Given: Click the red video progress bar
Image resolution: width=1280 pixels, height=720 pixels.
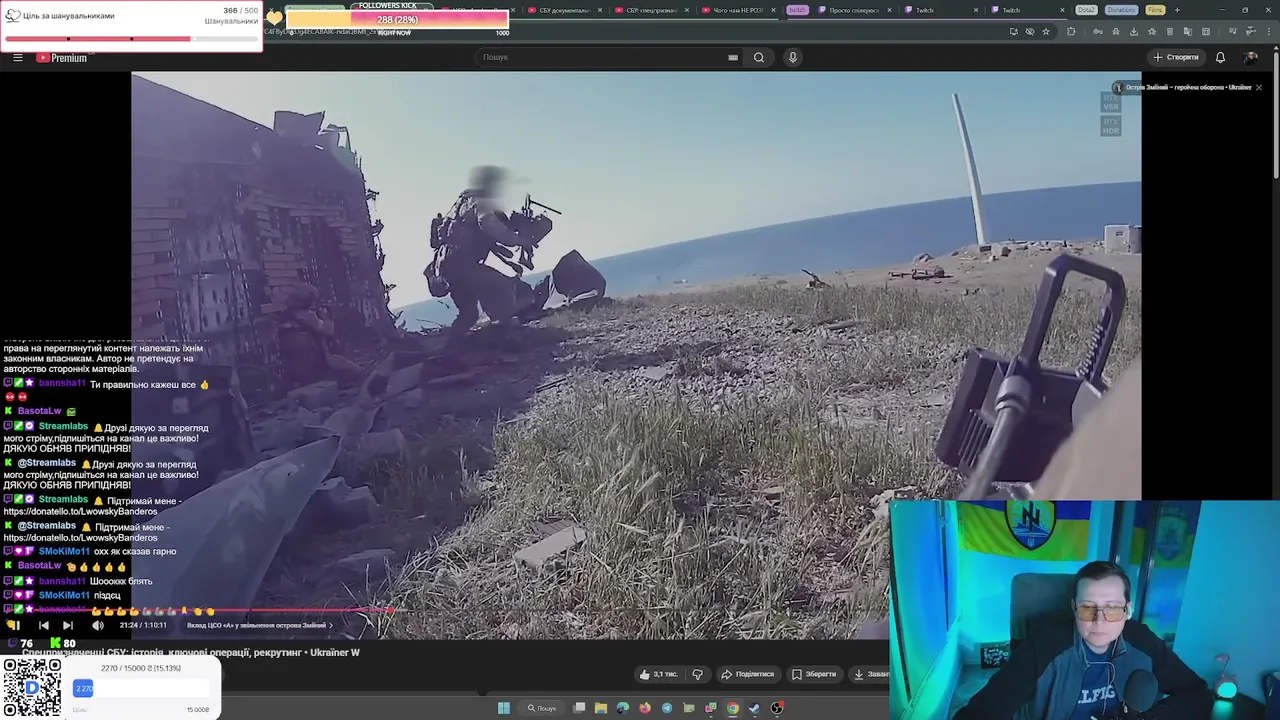Looking at the screenshot, I should [x=200, y=609].
